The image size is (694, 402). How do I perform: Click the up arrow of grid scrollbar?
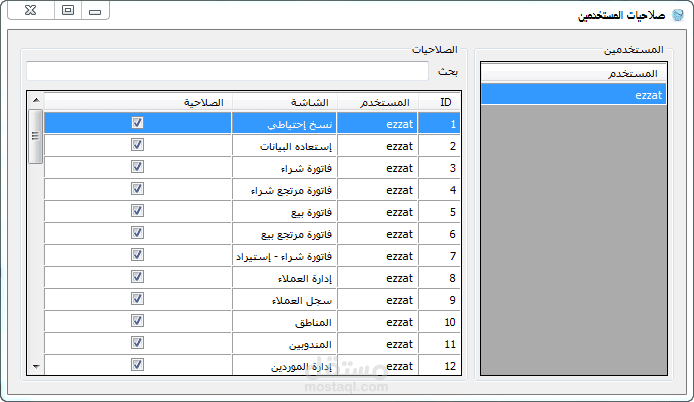click(36, 100)
